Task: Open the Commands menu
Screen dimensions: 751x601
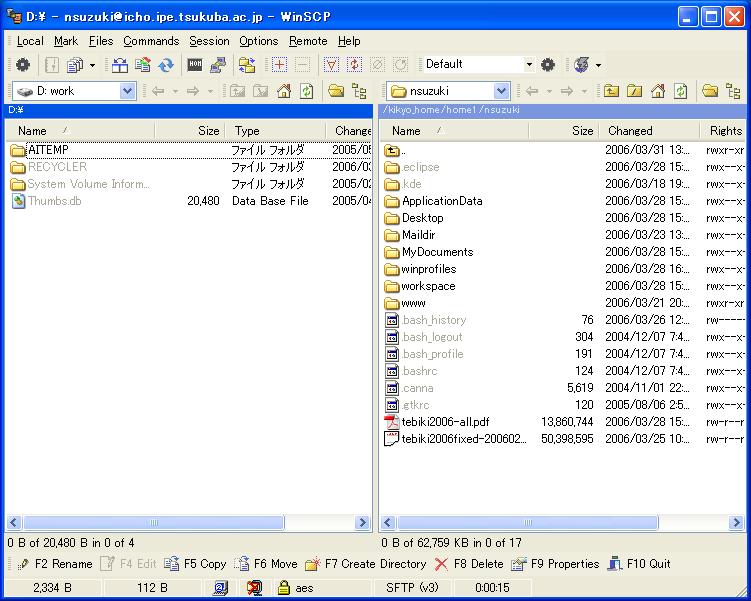Action: [x=151, y=41]
